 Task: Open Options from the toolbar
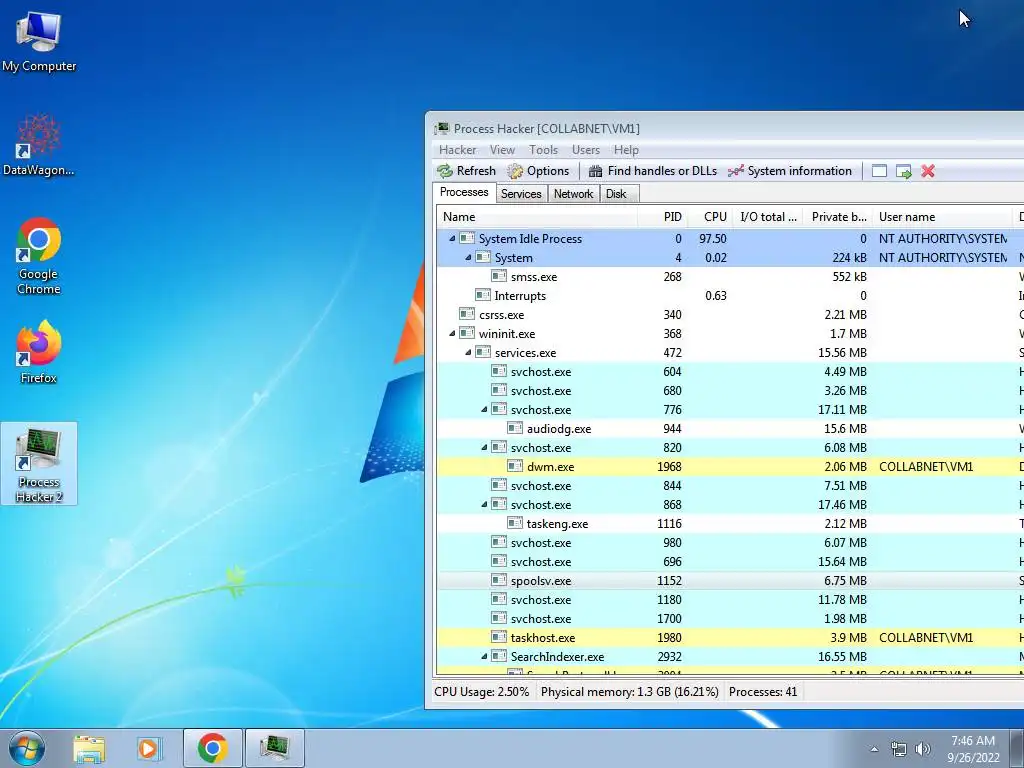pyautogui.click(x=539, y=171)
